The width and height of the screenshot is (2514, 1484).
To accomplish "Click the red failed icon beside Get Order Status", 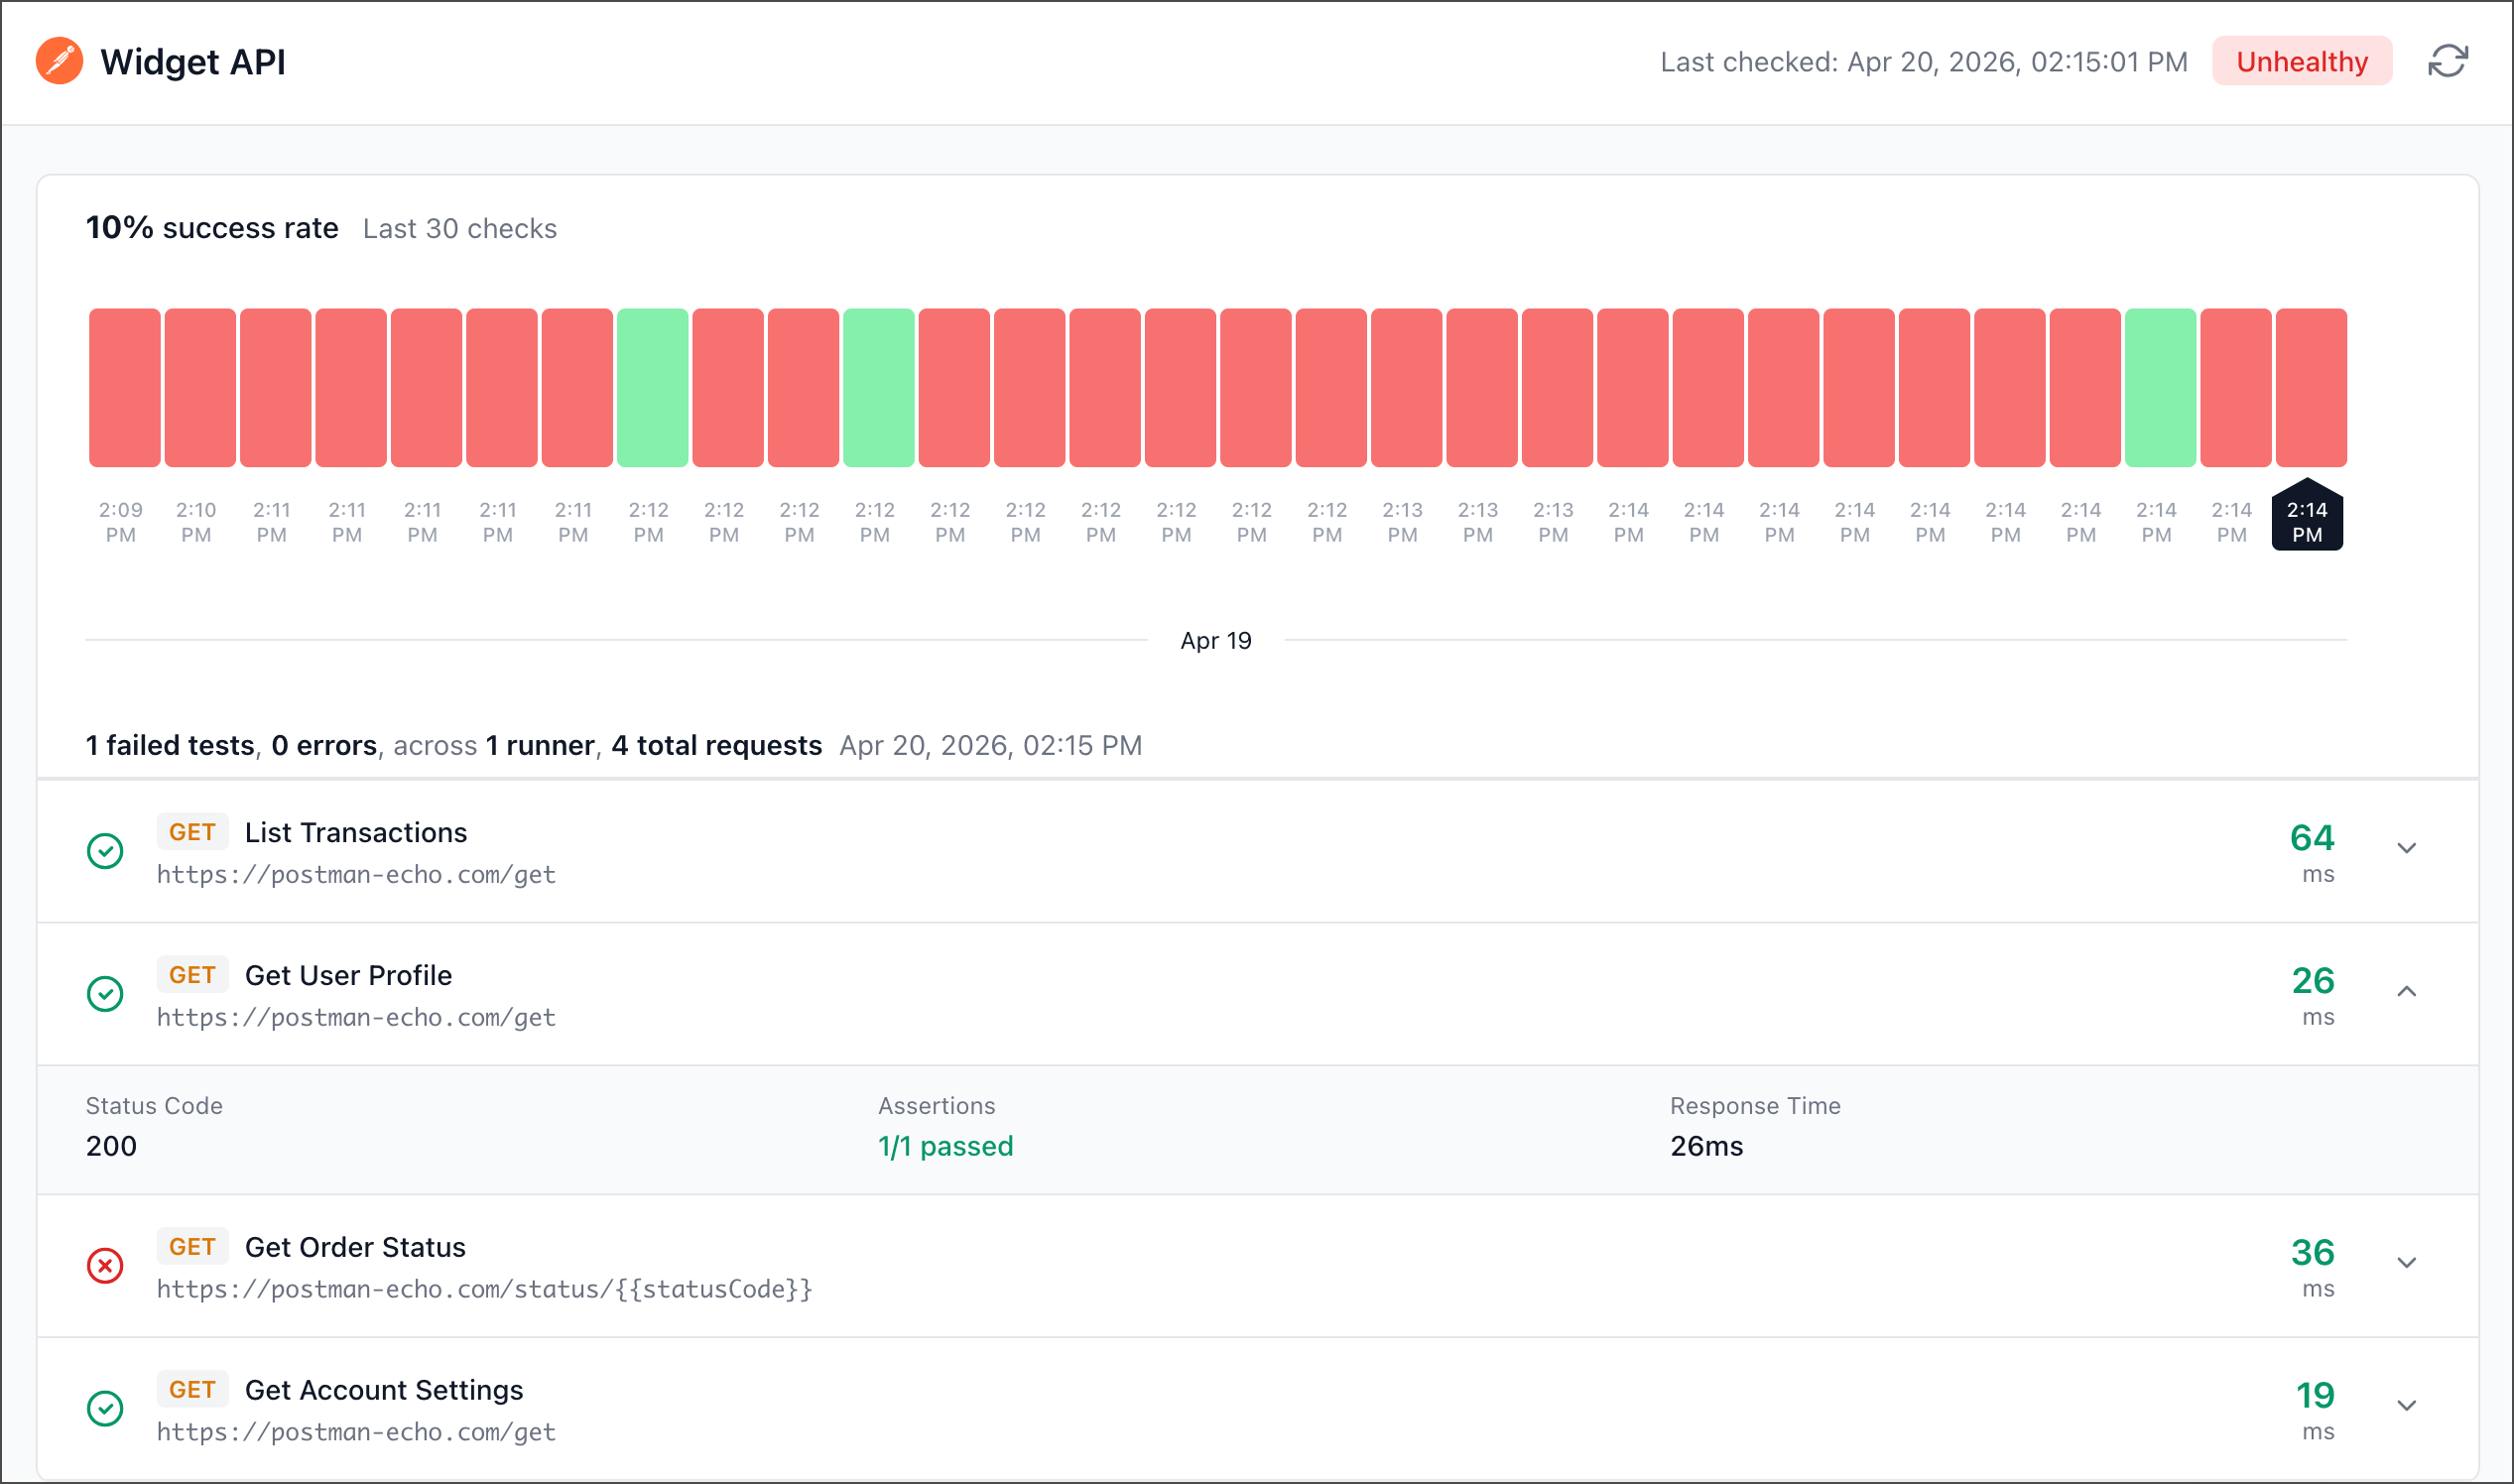I will pos(105,1266).
